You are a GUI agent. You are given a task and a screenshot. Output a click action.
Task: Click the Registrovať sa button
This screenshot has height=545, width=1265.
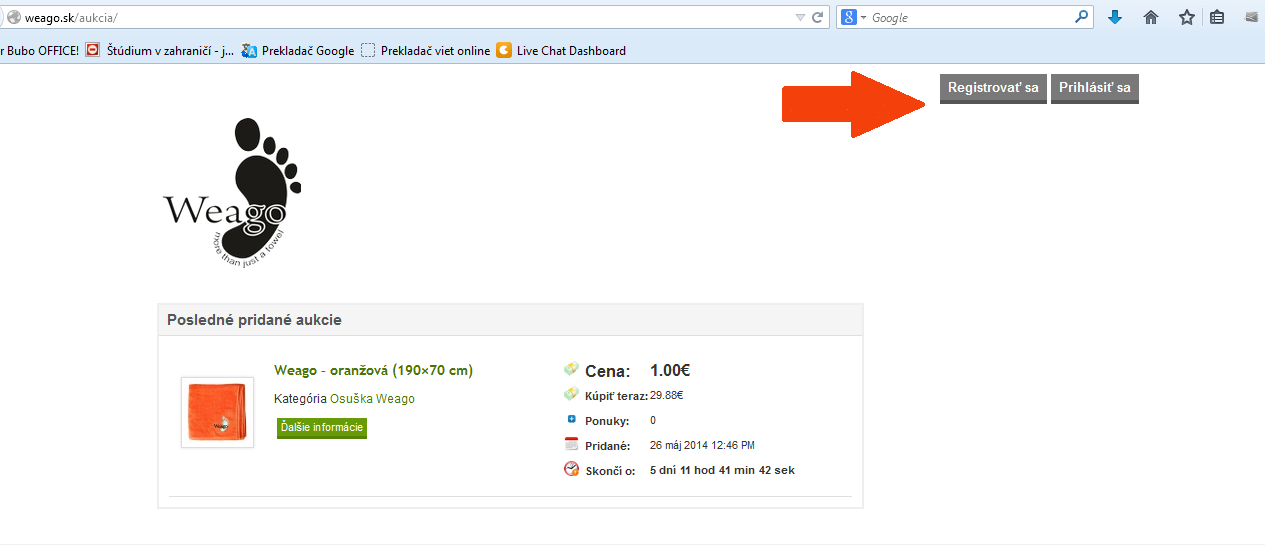(x=993, y=88)
